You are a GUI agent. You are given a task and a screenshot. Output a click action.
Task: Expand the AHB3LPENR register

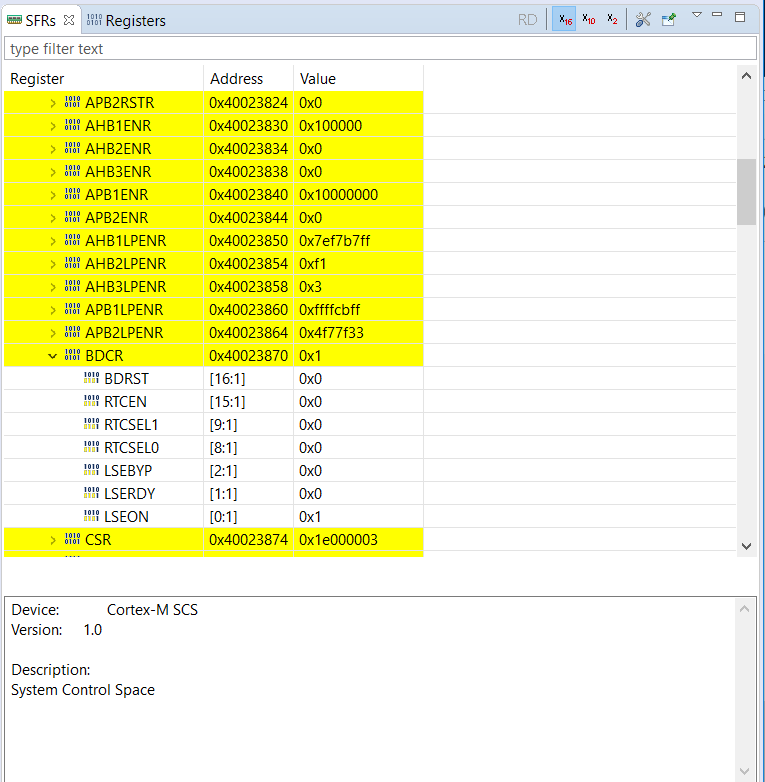click(53, 287)
